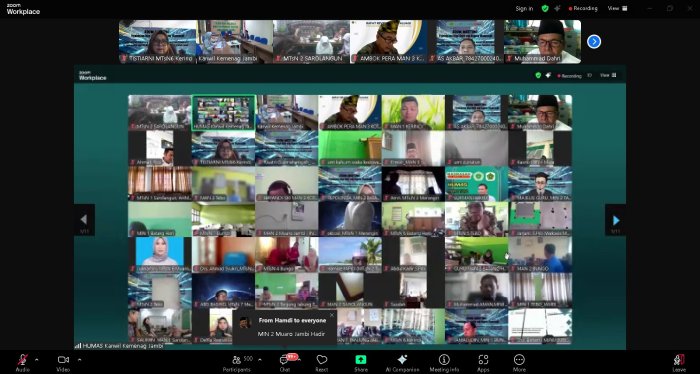Open the Chat panel
This screenshot has width=700, height=374.
285,362
